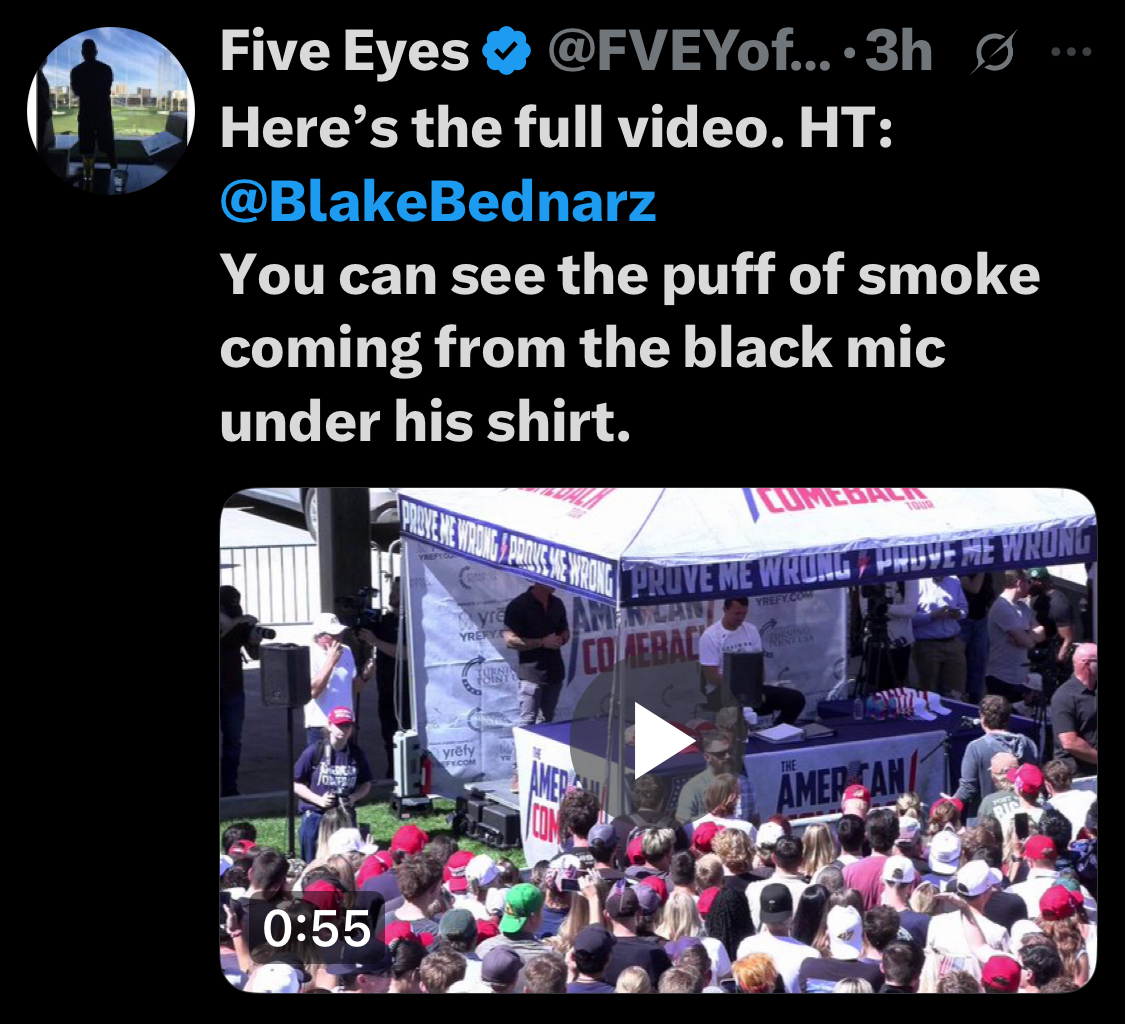This screenshot has width=1125, height=1024.
Task: Click the Five Eyes display name
Action: click(344, 52)
